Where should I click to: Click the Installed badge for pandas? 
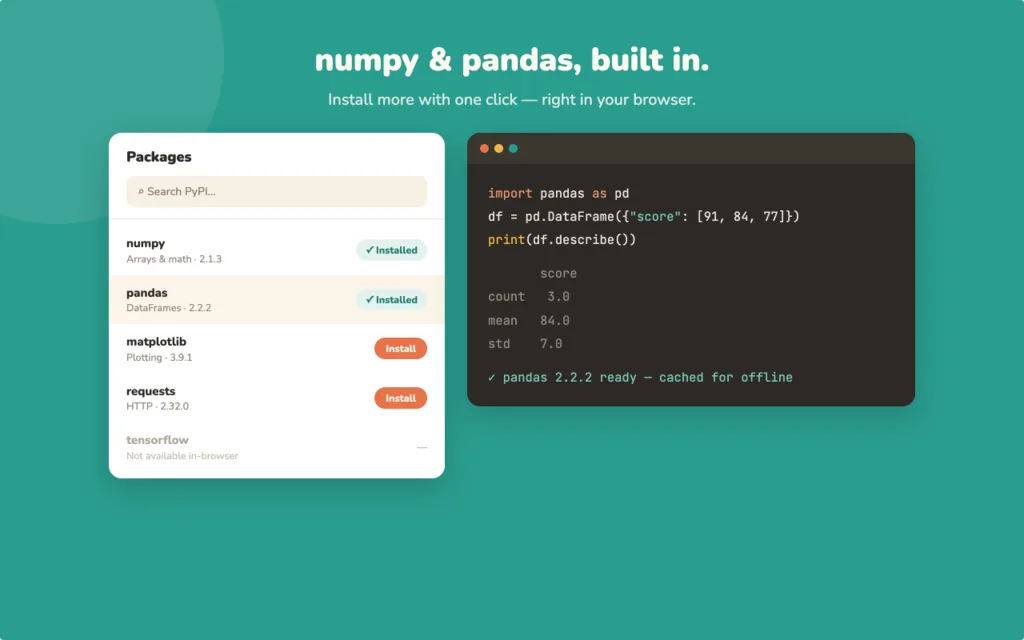coord(391,300)
